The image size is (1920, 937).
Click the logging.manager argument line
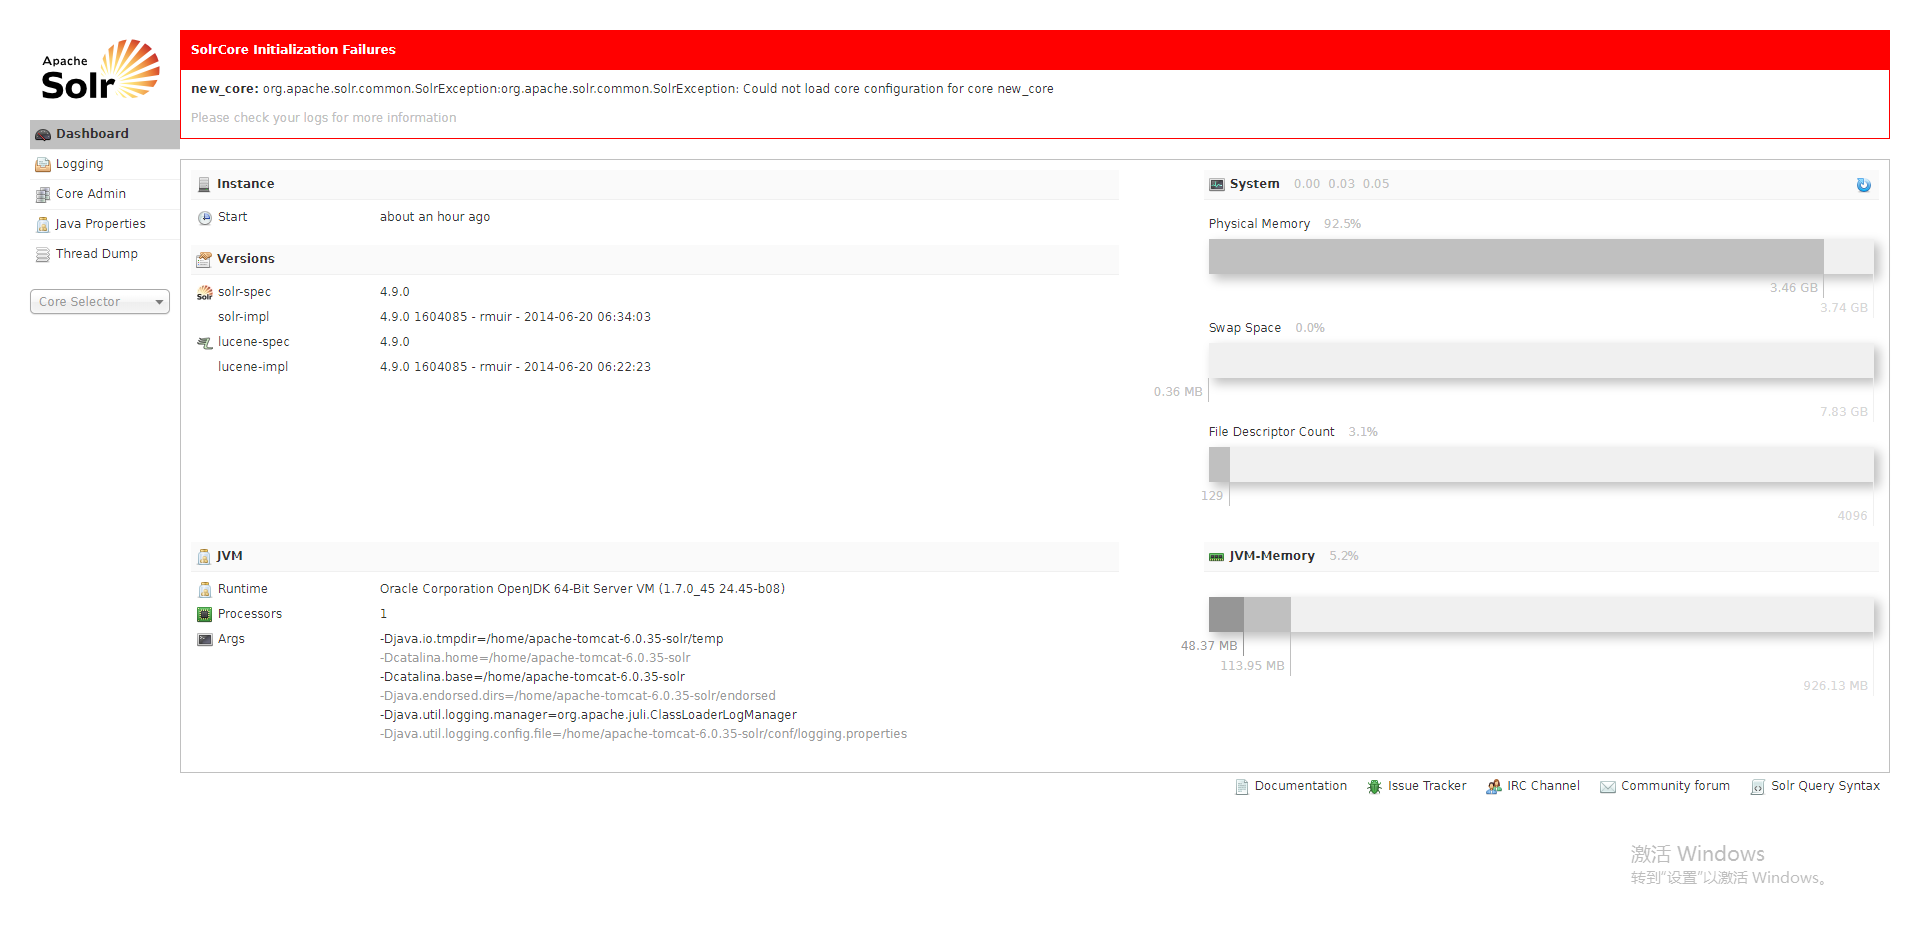(x=588, y=715)
